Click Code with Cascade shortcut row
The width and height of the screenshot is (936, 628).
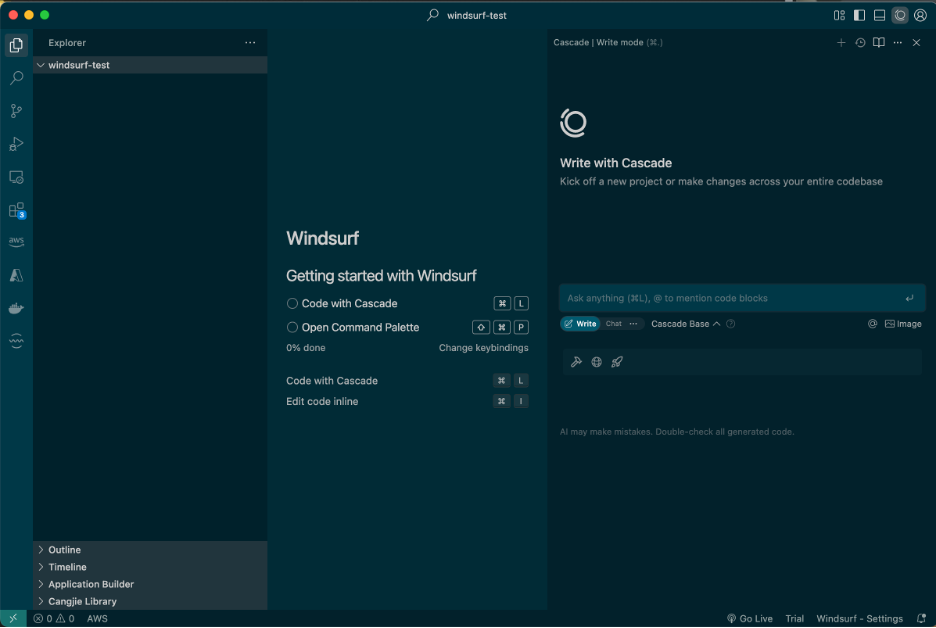[407, 381]
